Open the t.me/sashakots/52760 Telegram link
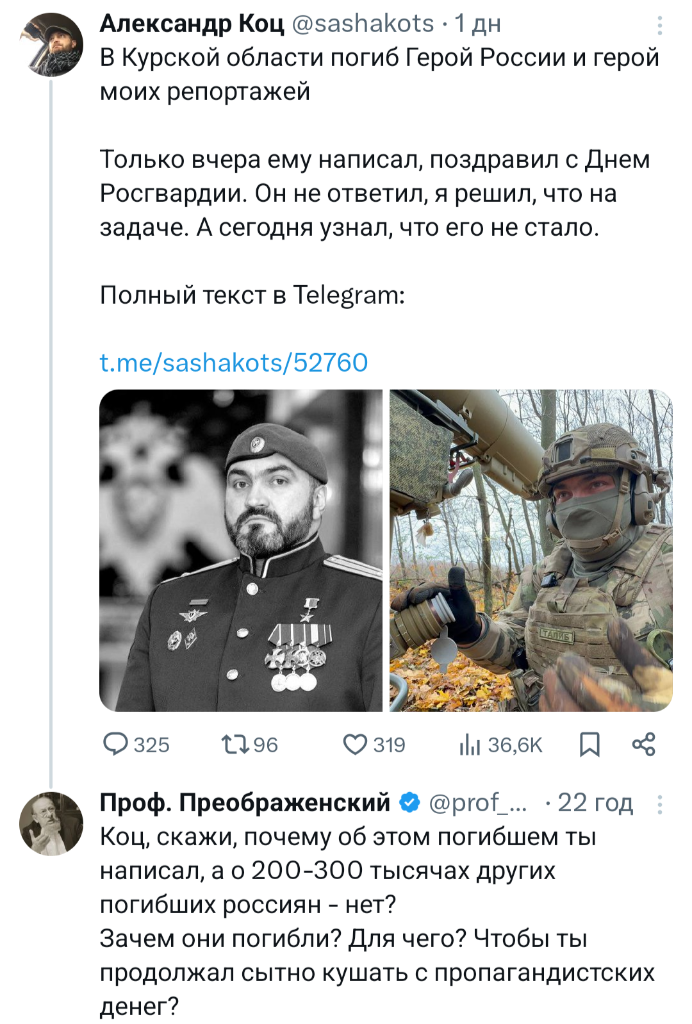This screenshot has height=1024, width=692. [235, 361]
